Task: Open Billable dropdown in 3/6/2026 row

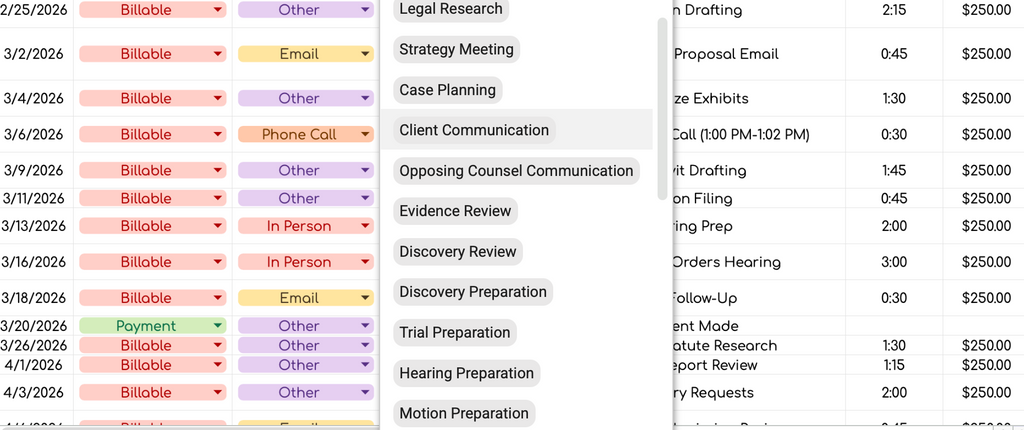Action: [x=153, y=135]
